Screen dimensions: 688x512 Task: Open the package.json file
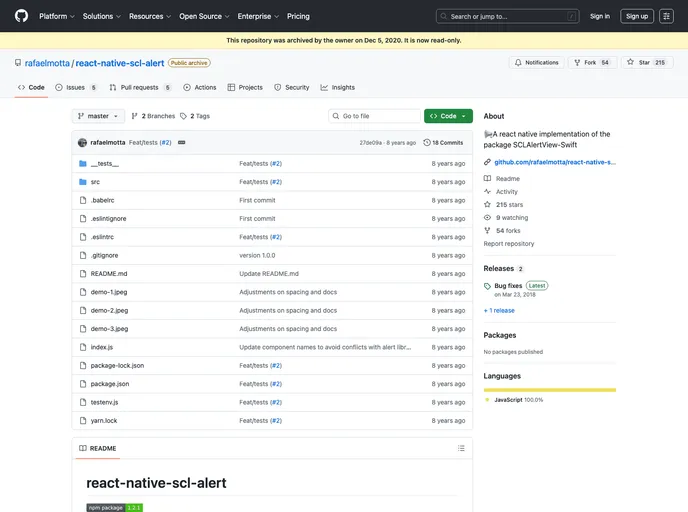click(x=110, y=384)
